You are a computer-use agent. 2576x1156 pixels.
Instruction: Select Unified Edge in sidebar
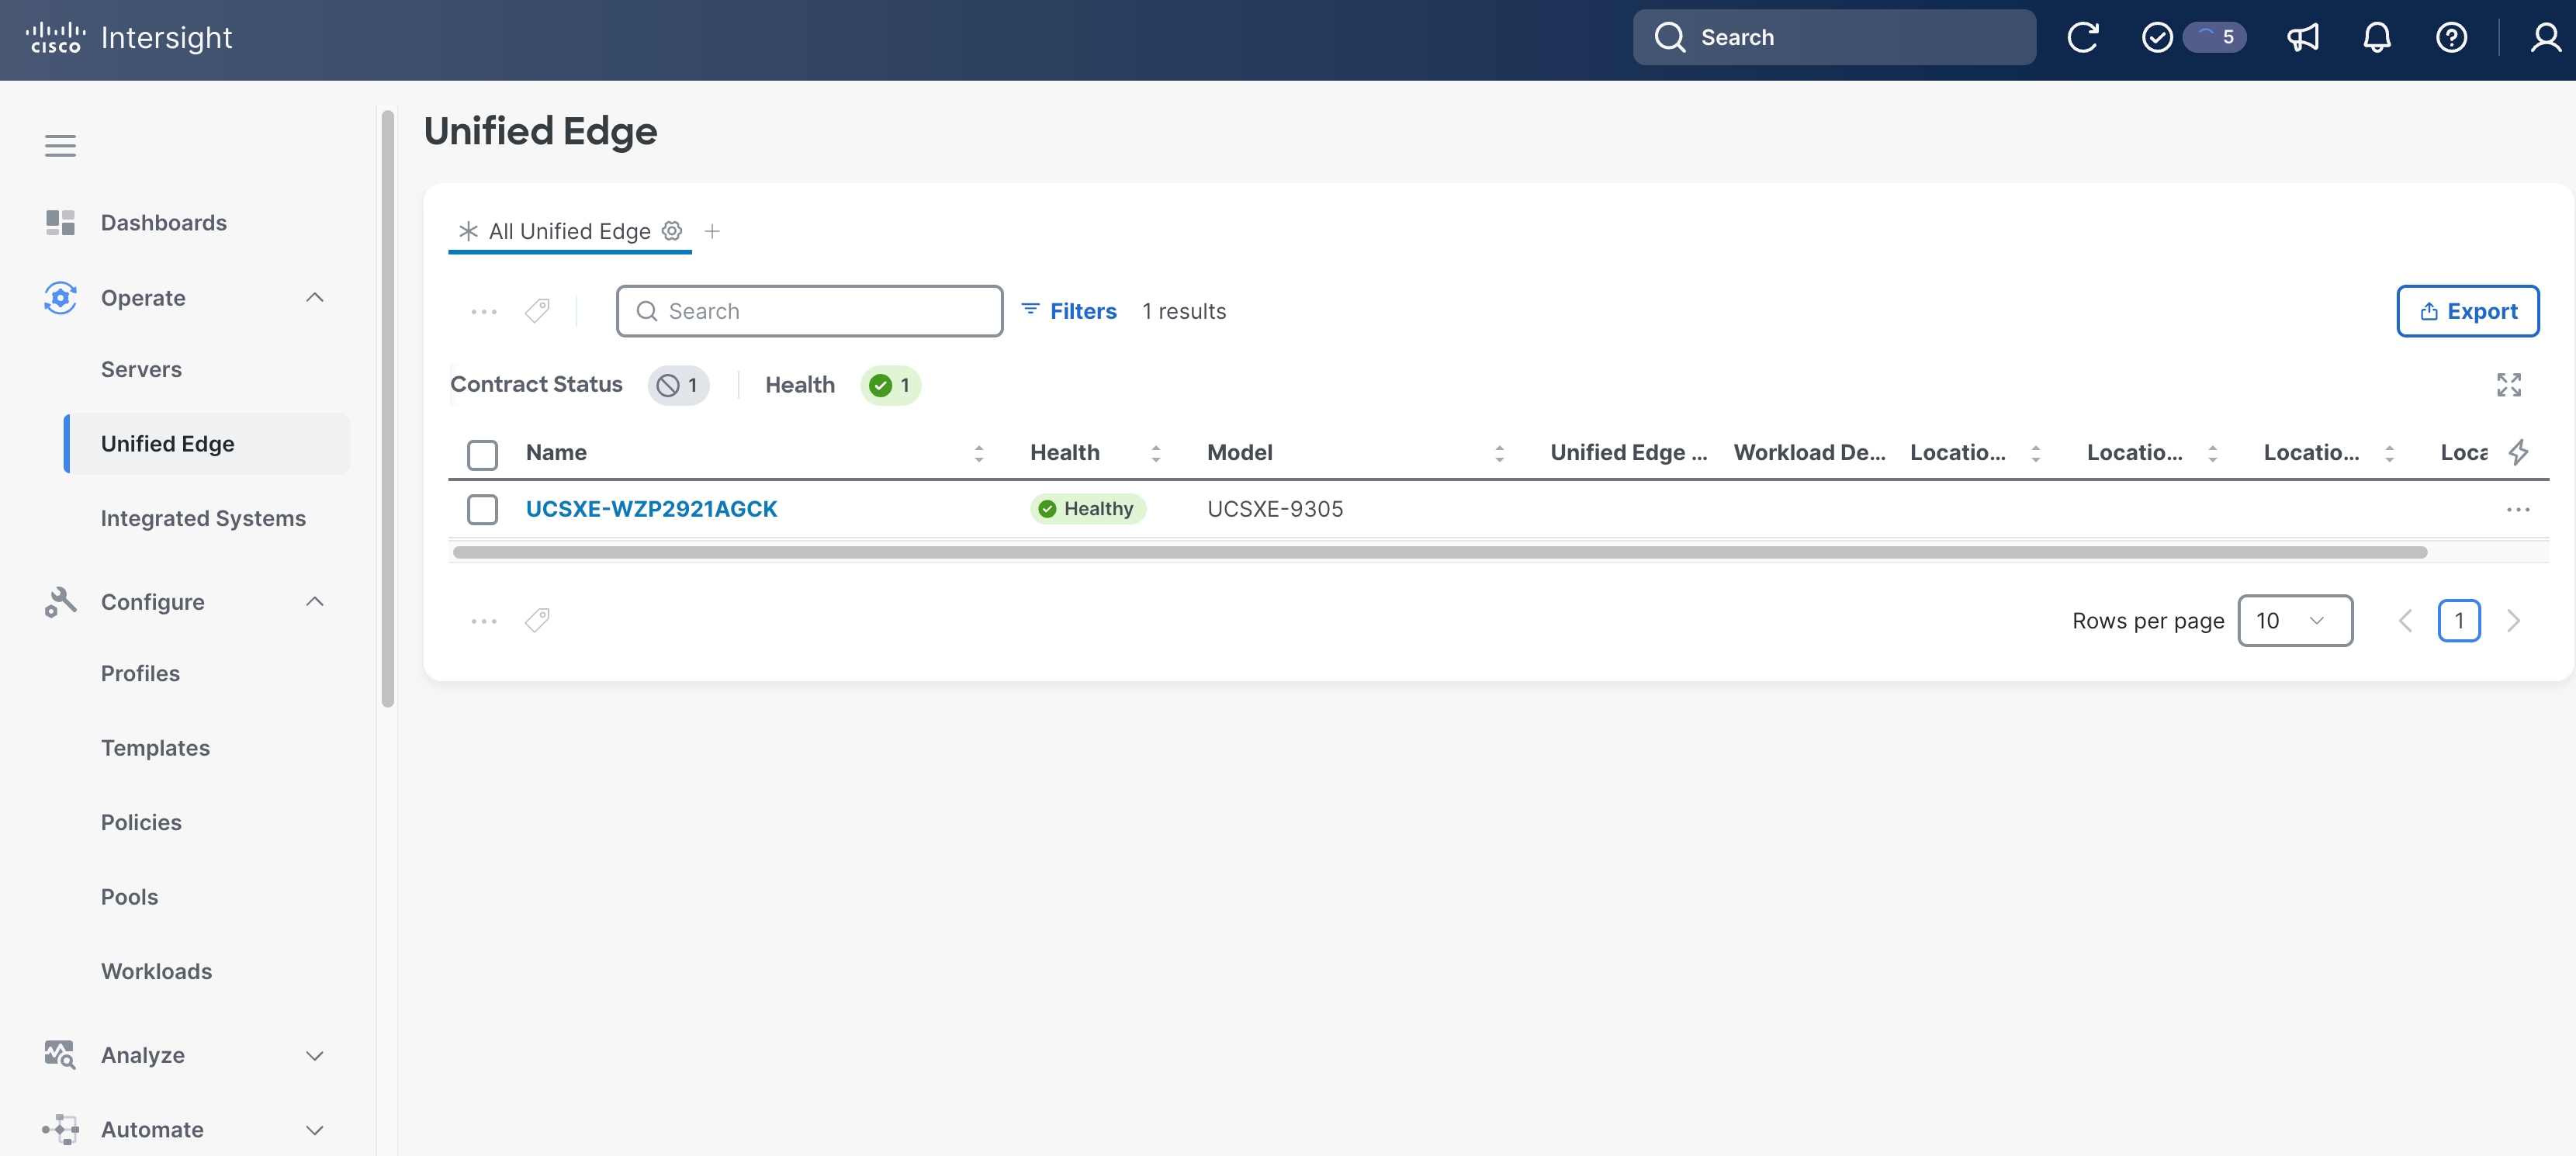coord(207,444)
